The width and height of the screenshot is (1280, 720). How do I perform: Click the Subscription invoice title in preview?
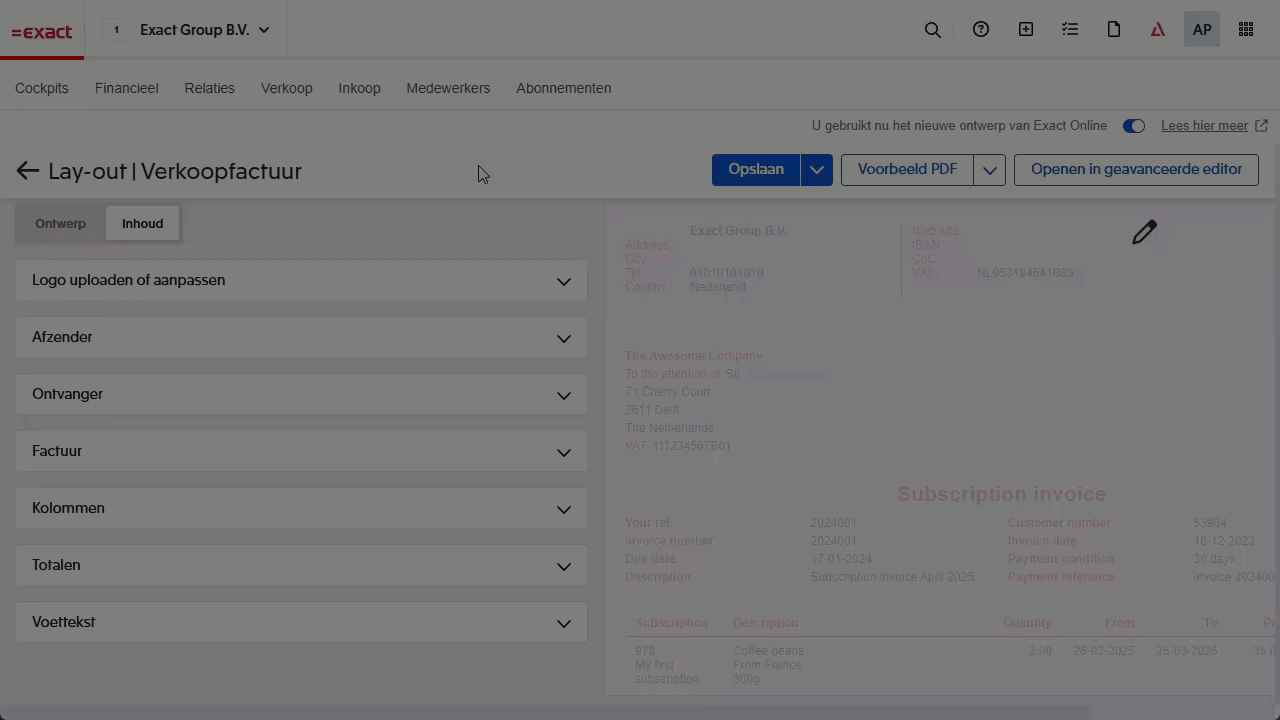(x=1001, y=494)
